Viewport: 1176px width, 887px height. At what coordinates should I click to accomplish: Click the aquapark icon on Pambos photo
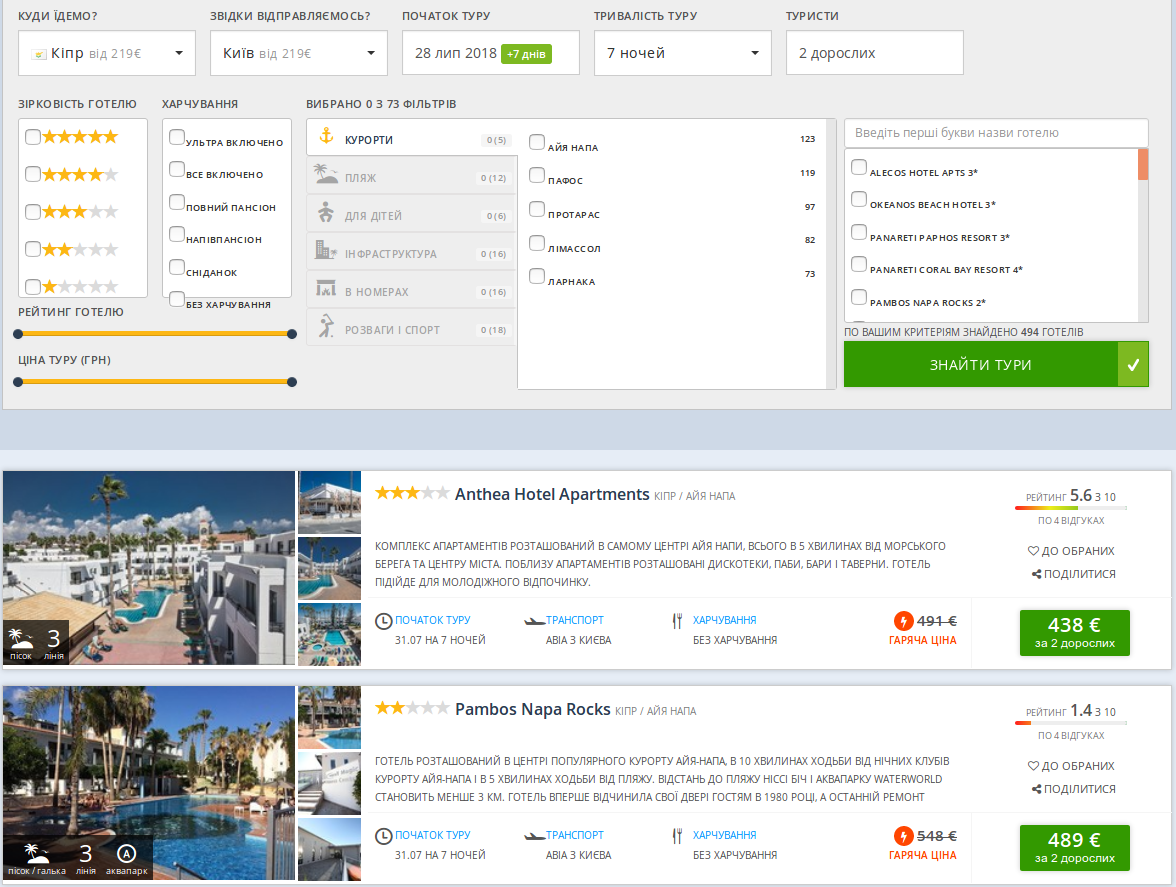(126, 854)
